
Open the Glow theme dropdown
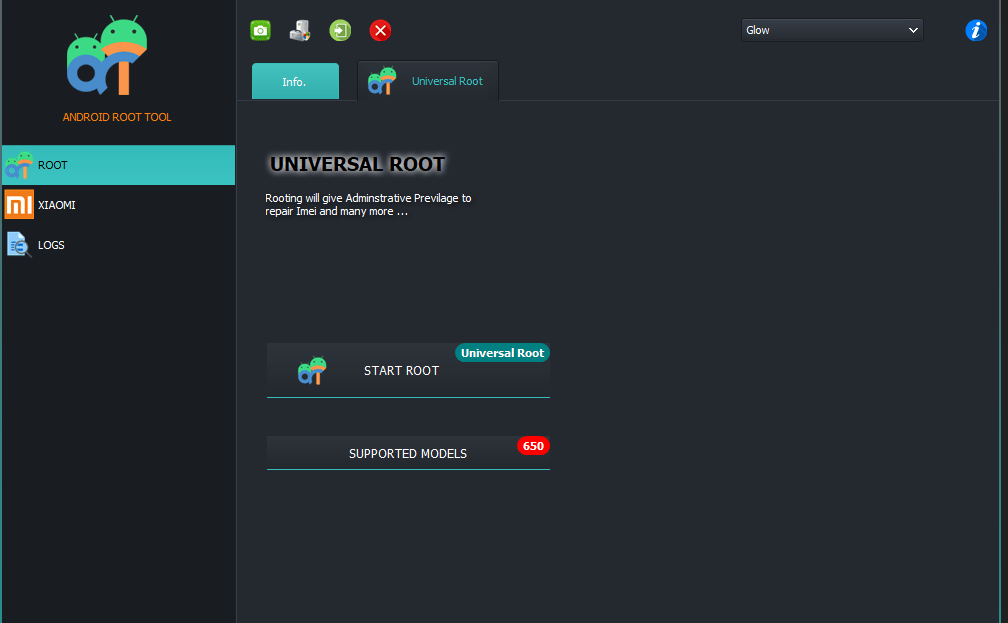tap(830, 30)
